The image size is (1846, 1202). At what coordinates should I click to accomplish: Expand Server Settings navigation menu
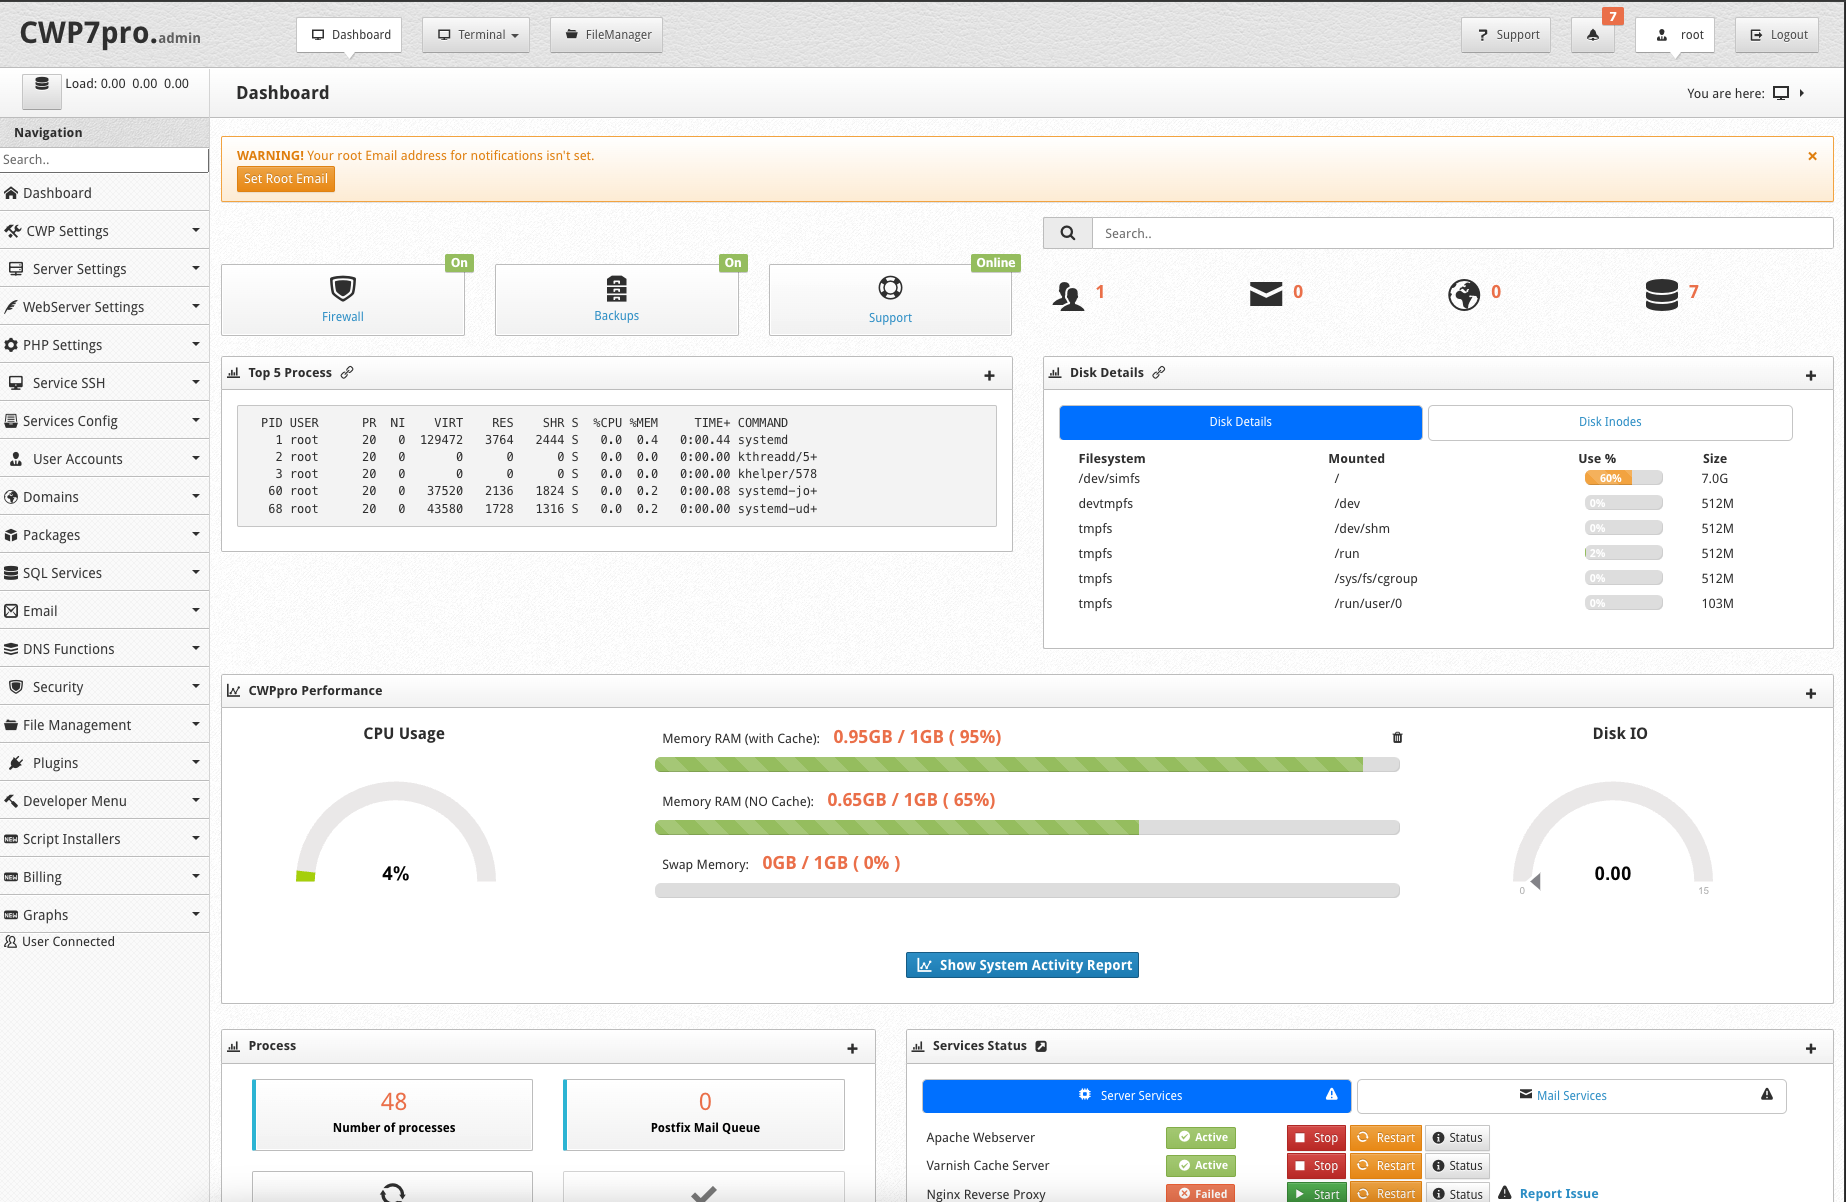click(104, 269)
